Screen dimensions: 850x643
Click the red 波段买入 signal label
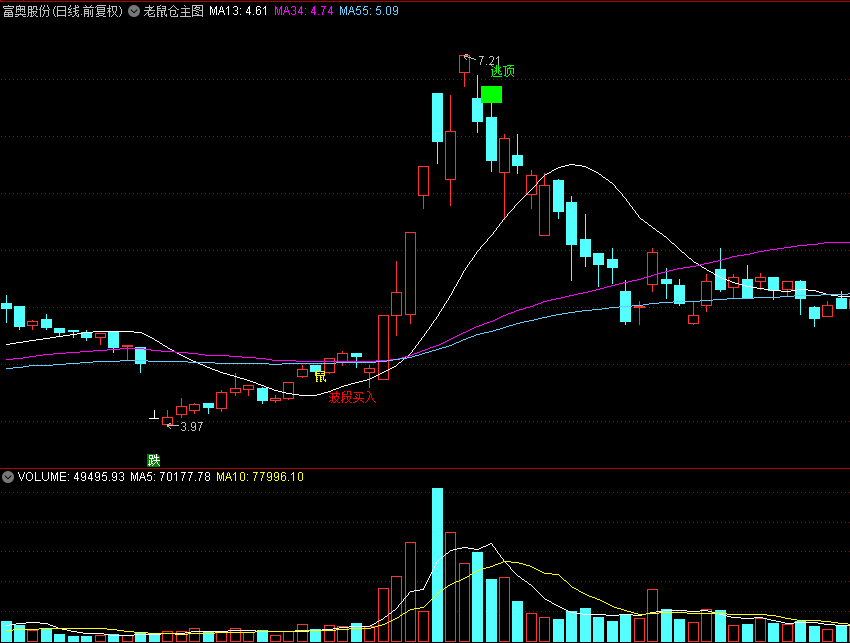(352, 397)
